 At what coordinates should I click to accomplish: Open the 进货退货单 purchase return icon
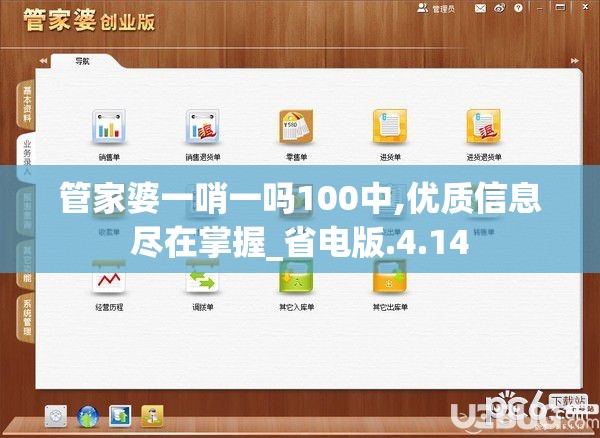coord(483,127)
